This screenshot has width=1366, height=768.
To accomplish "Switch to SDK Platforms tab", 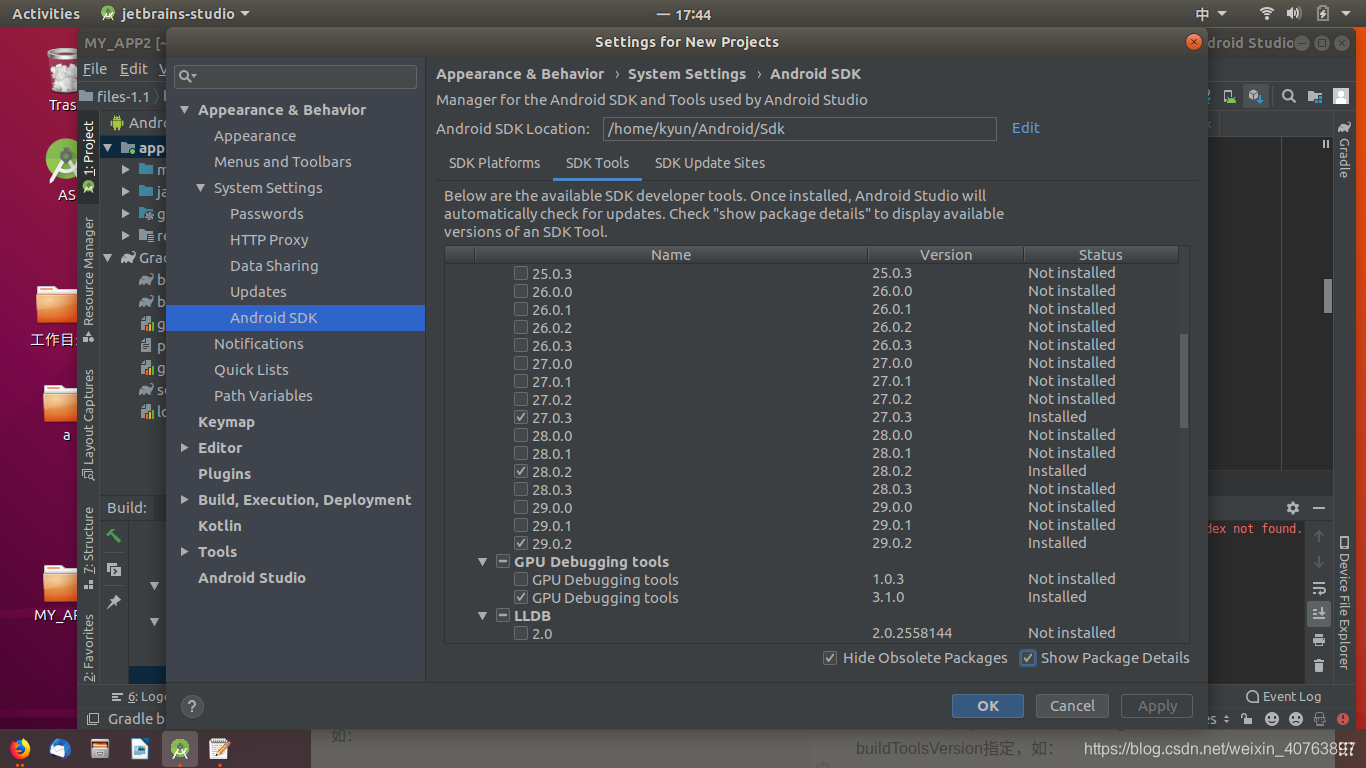I will (494, 163).
